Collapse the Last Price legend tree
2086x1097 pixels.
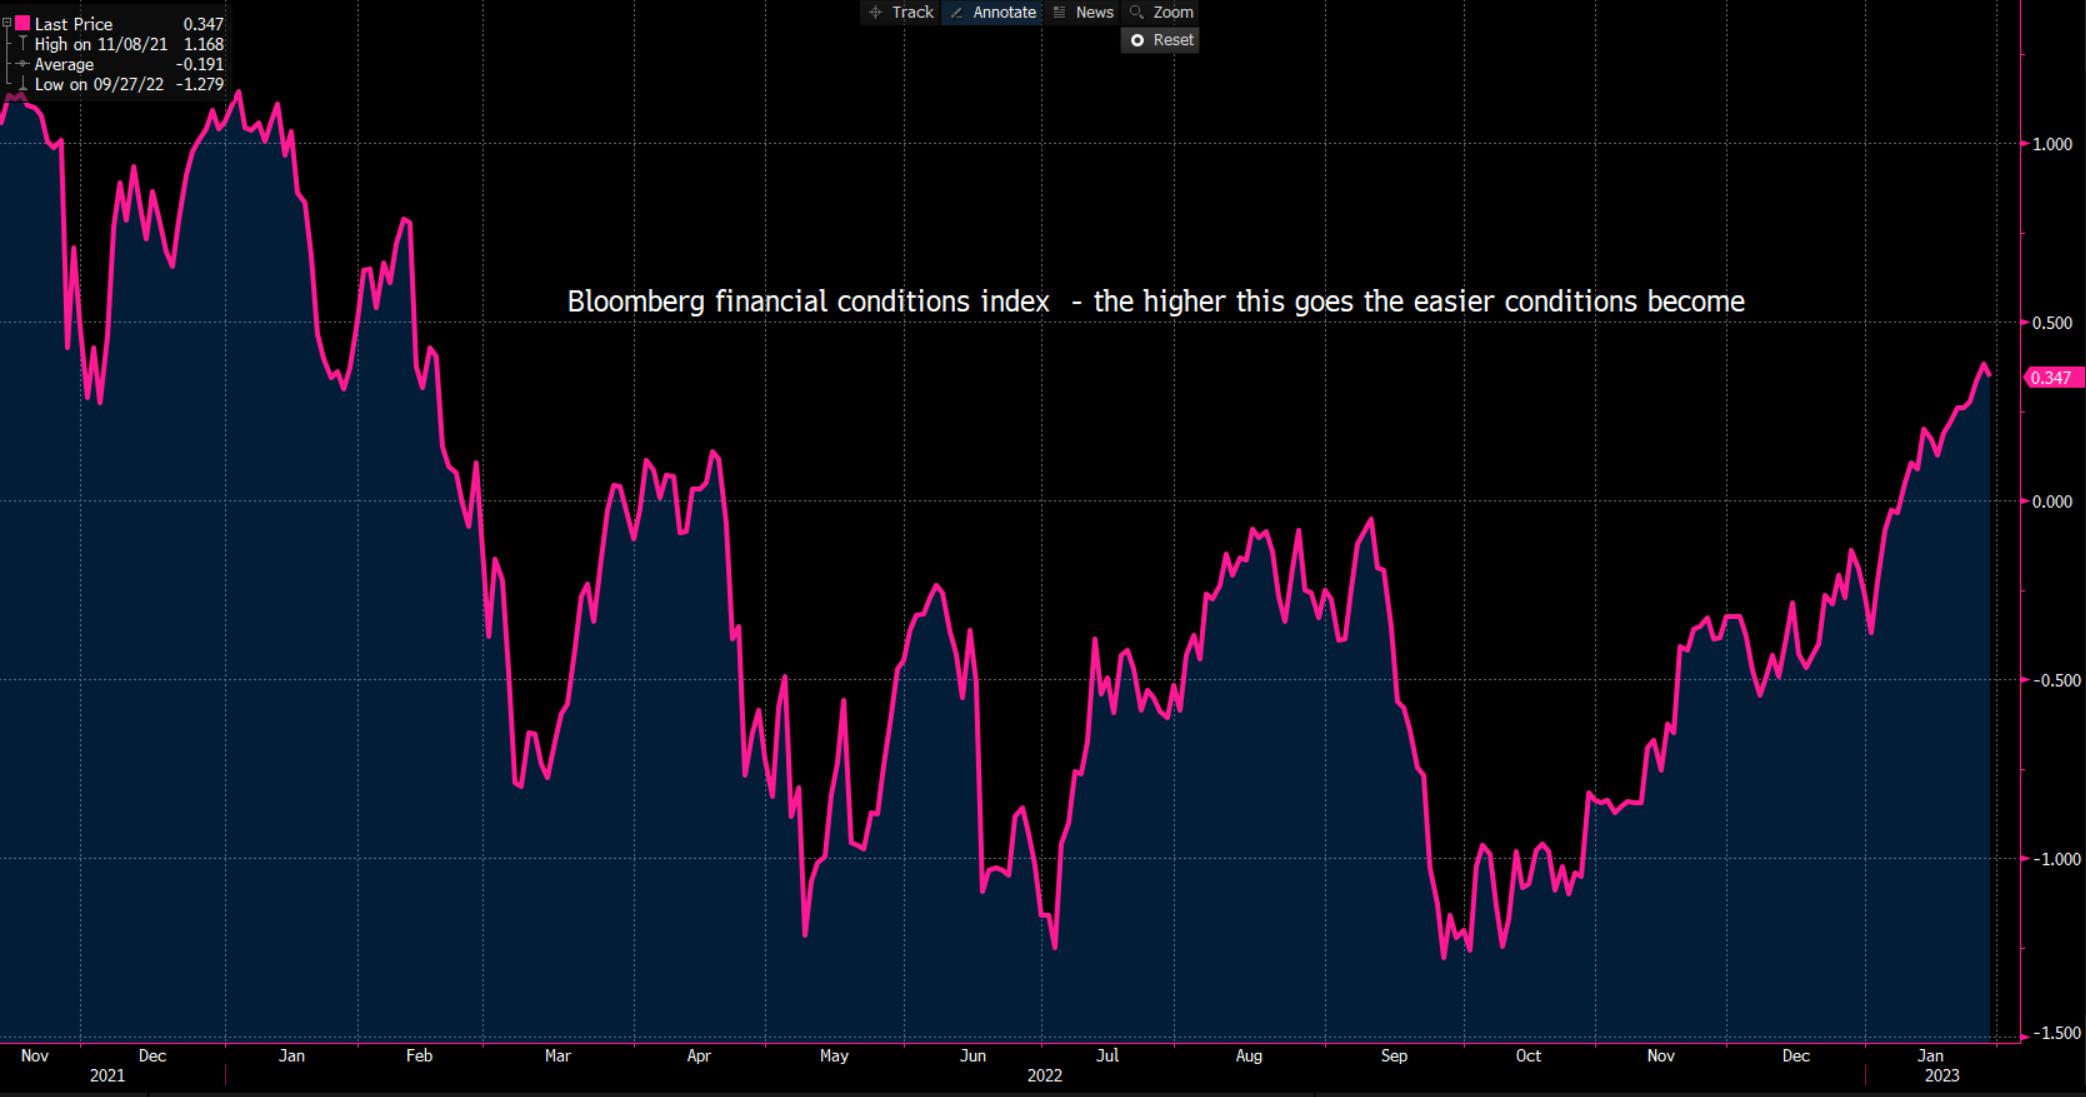[6, 23]
